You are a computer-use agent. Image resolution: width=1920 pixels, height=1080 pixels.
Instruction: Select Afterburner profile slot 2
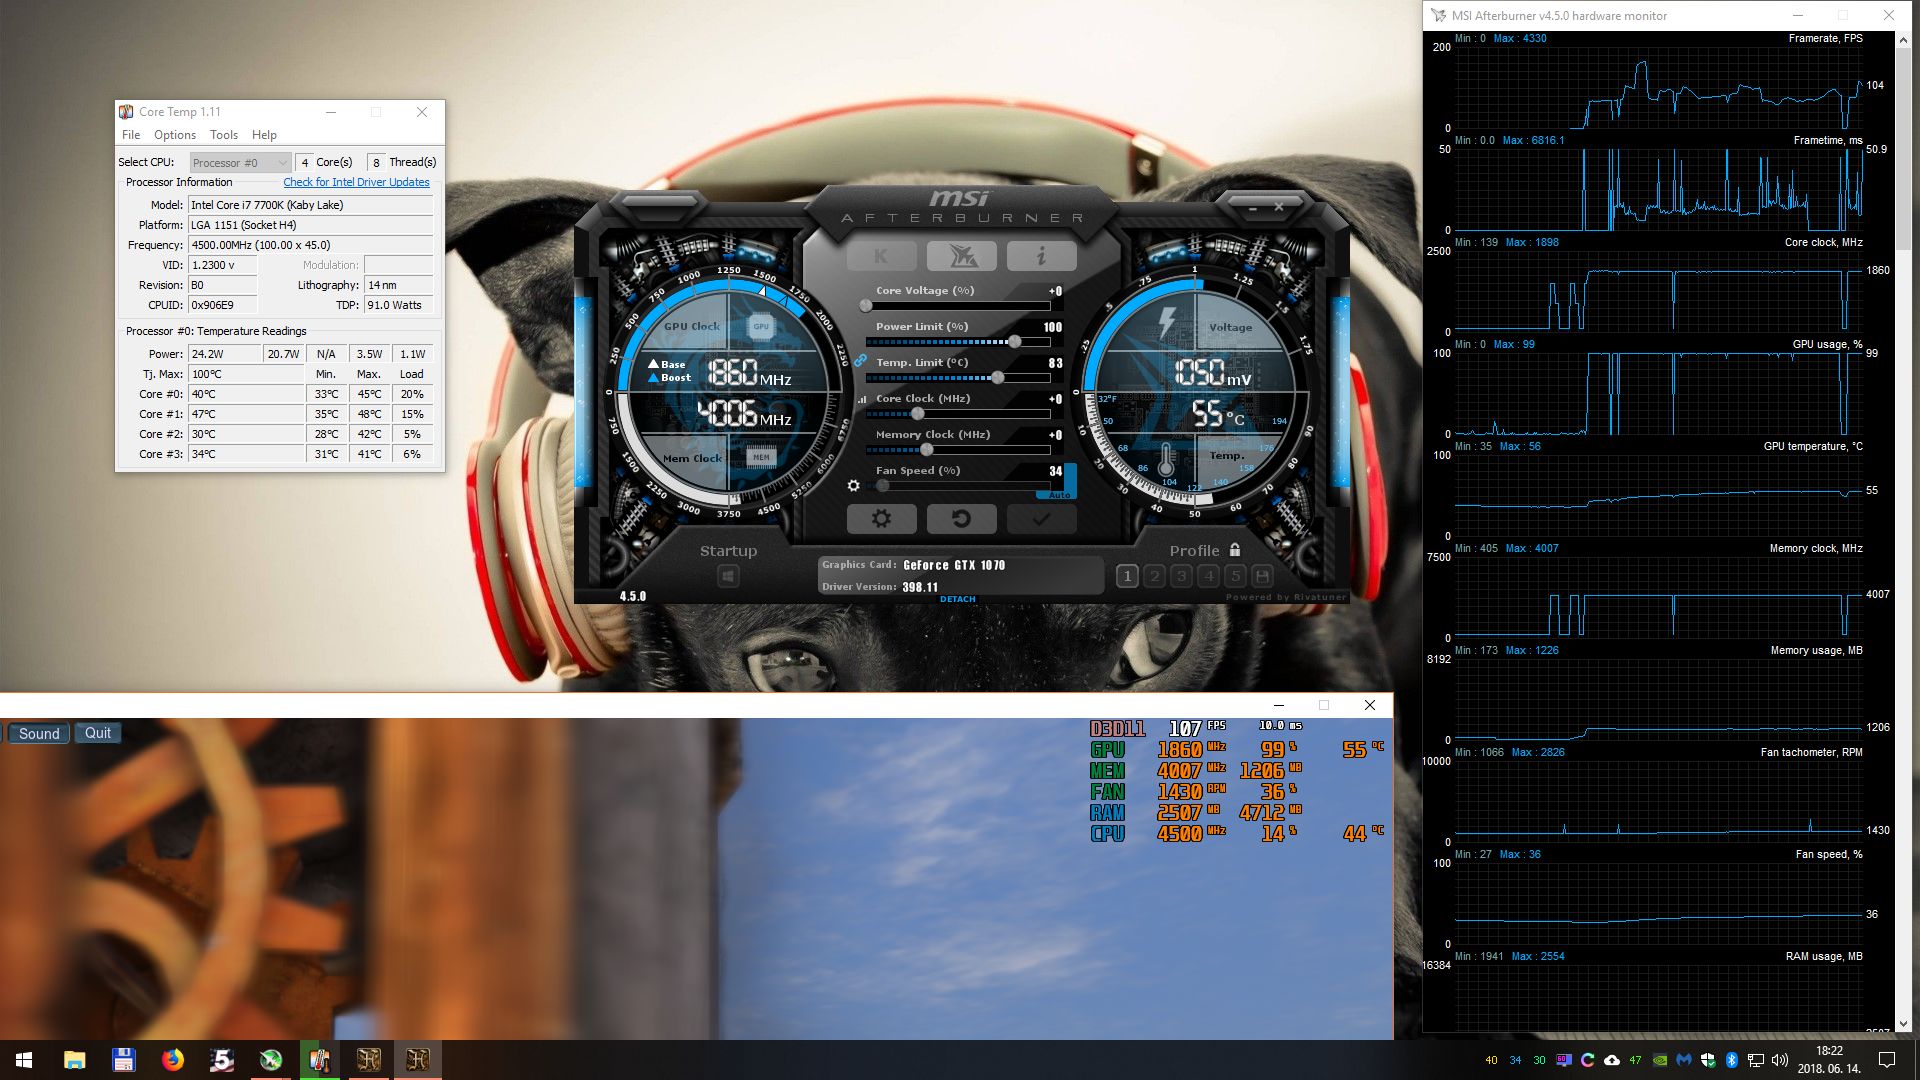click(1154, 576)
